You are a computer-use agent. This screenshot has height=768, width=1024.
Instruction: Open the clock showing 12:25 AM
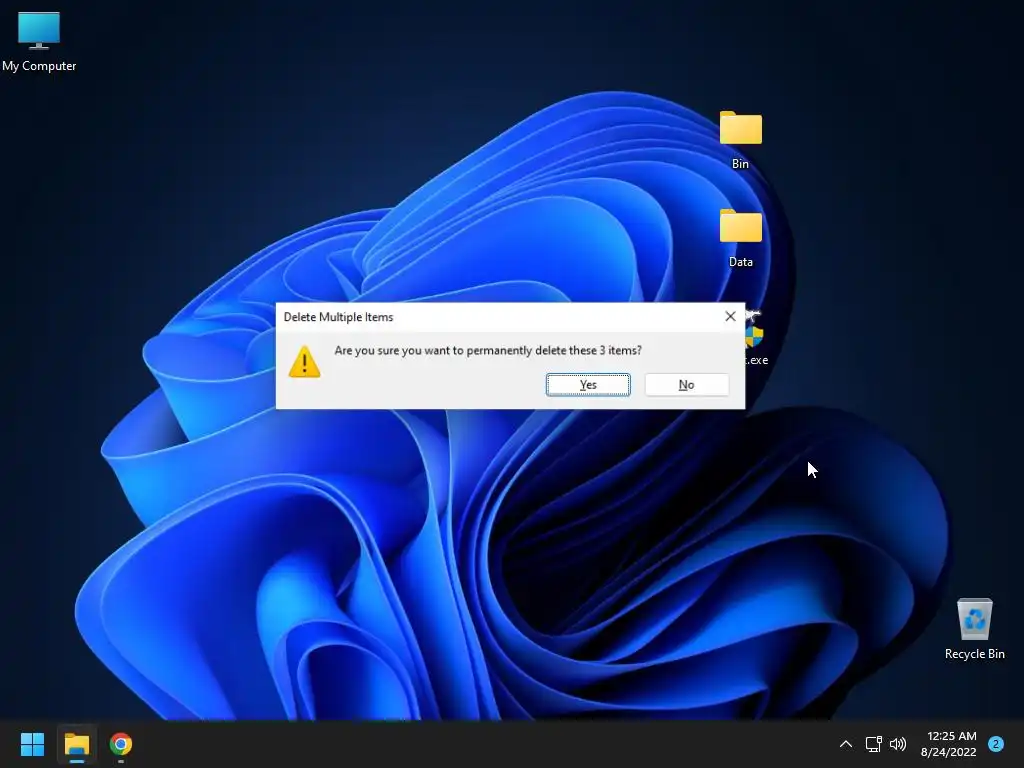click(x=948, y=744)
